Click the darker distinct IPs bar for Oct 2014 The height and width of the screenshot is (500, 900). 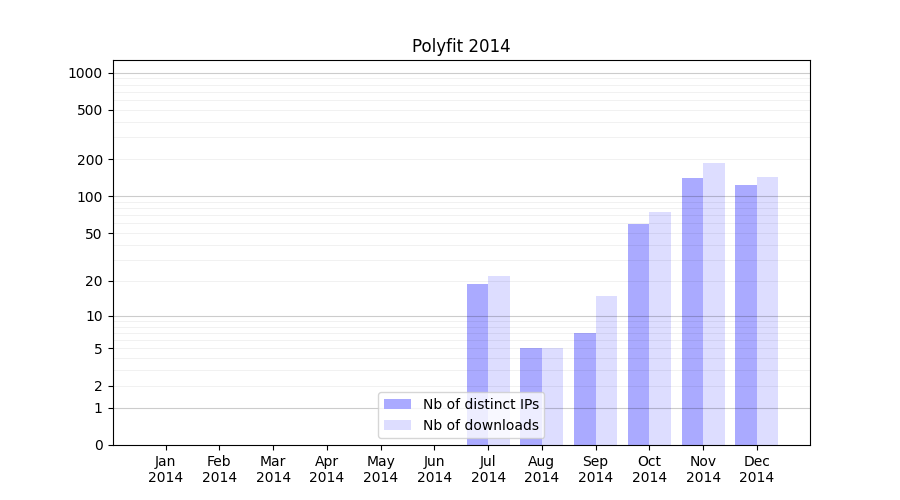coord(638,335)
